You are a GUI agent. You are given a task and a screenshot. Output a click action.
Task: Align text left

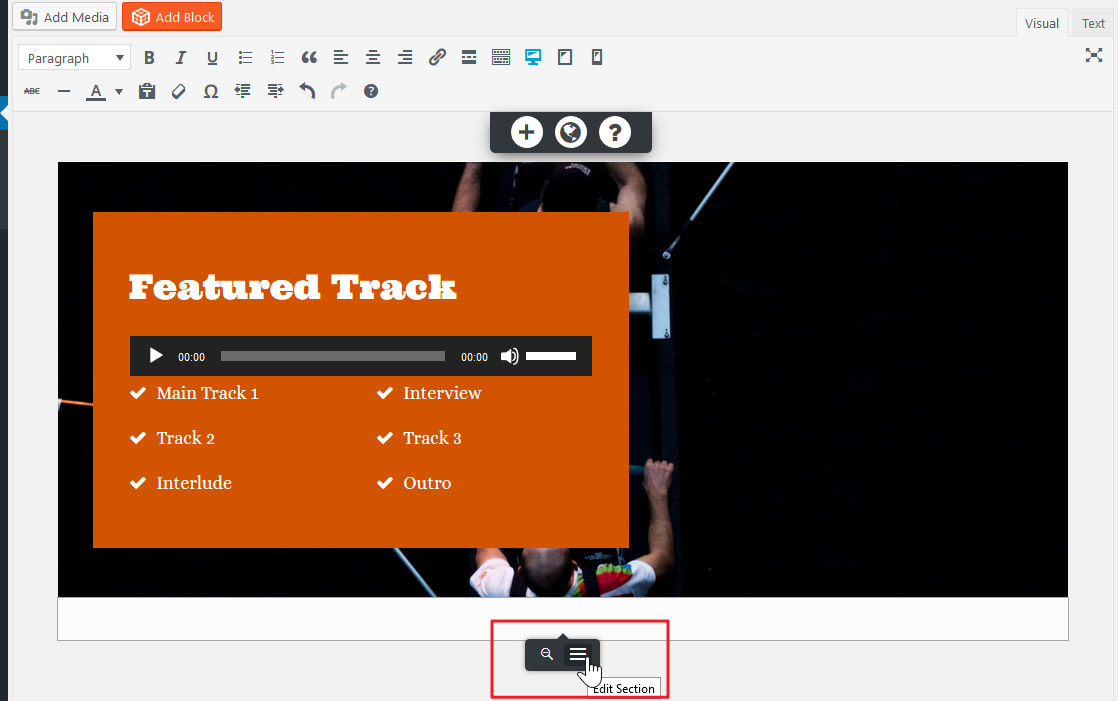click(341, 58)
